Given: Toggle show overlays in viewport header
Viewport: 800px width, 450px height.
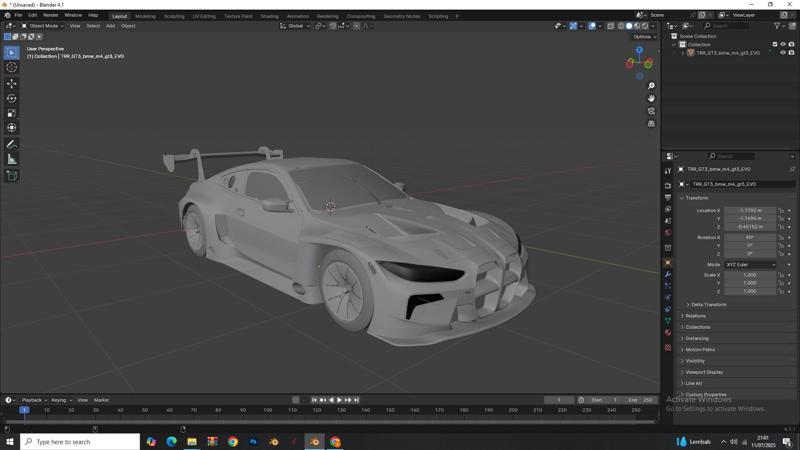Looking at the screenshot, I should (x=592, y=26).
